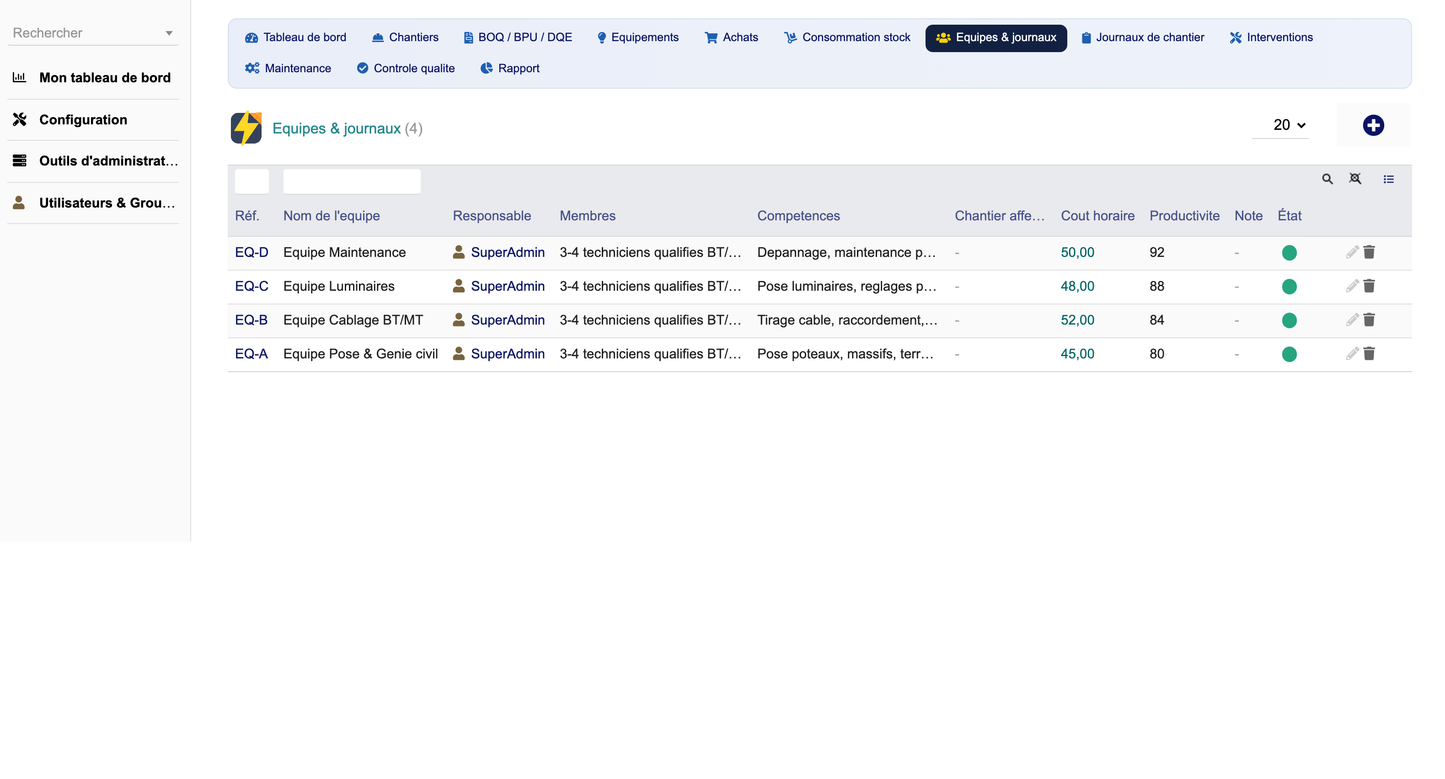Screen dimensions: 1445x779
Task: Sort by Réf. column header
Action: point(247,216)
